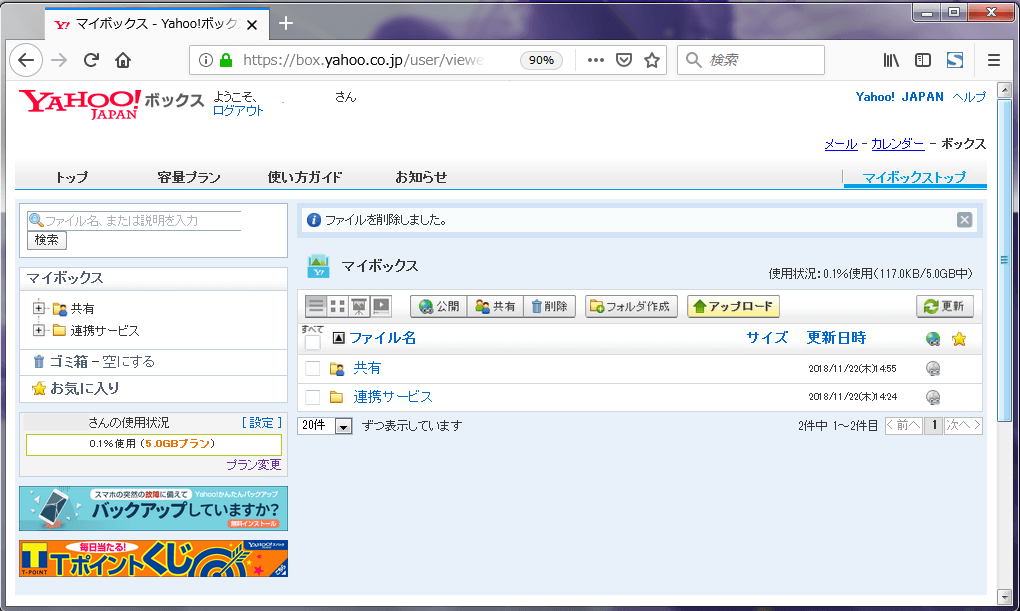The image size is (1020, 611).
Task: Open ゴミ箱 via the trash icon
Action: point(37,361)
